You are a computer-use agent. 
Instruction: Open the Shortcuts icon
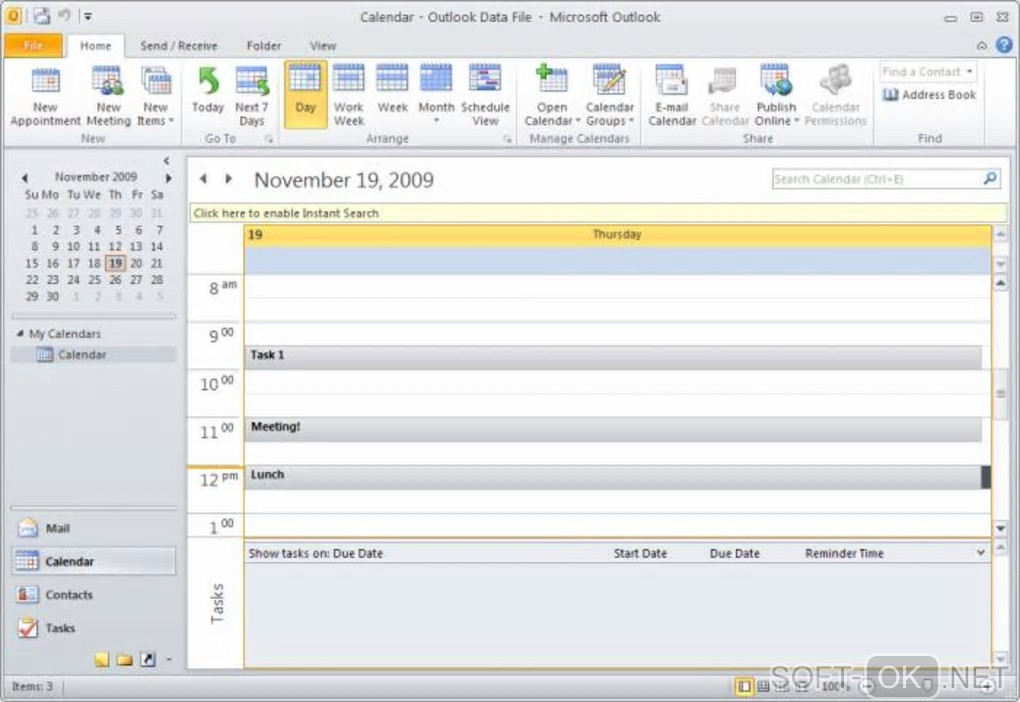[x=148, y=660]
